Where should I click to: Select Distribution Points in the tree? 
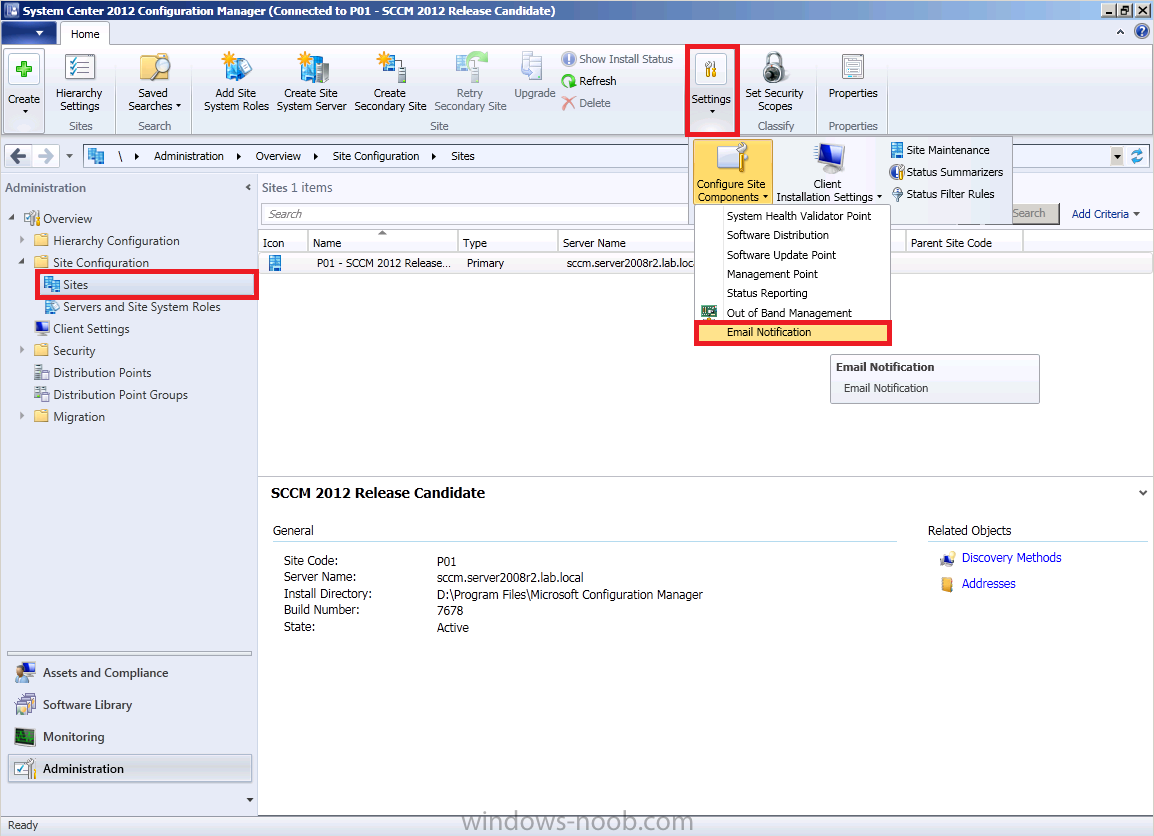pyautogui.click(x=102, y=373)
